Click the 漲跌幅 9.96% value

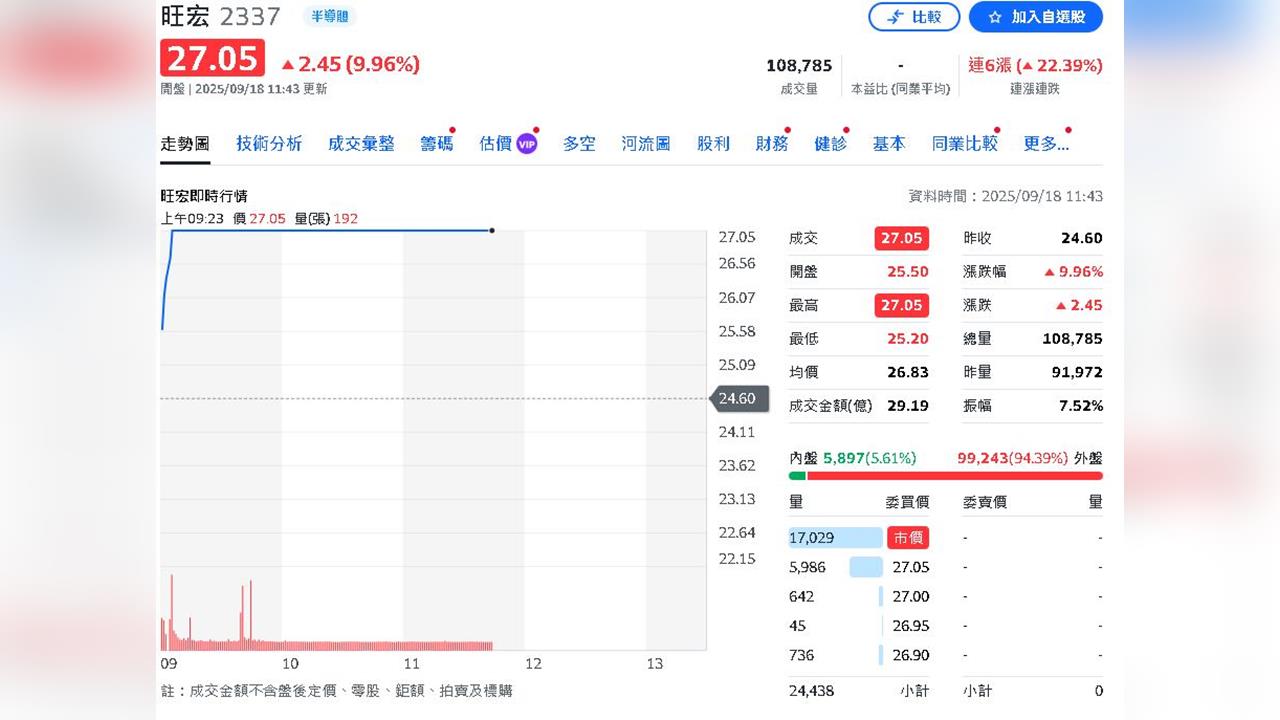pyautogui.click(x=1073, y=272)
